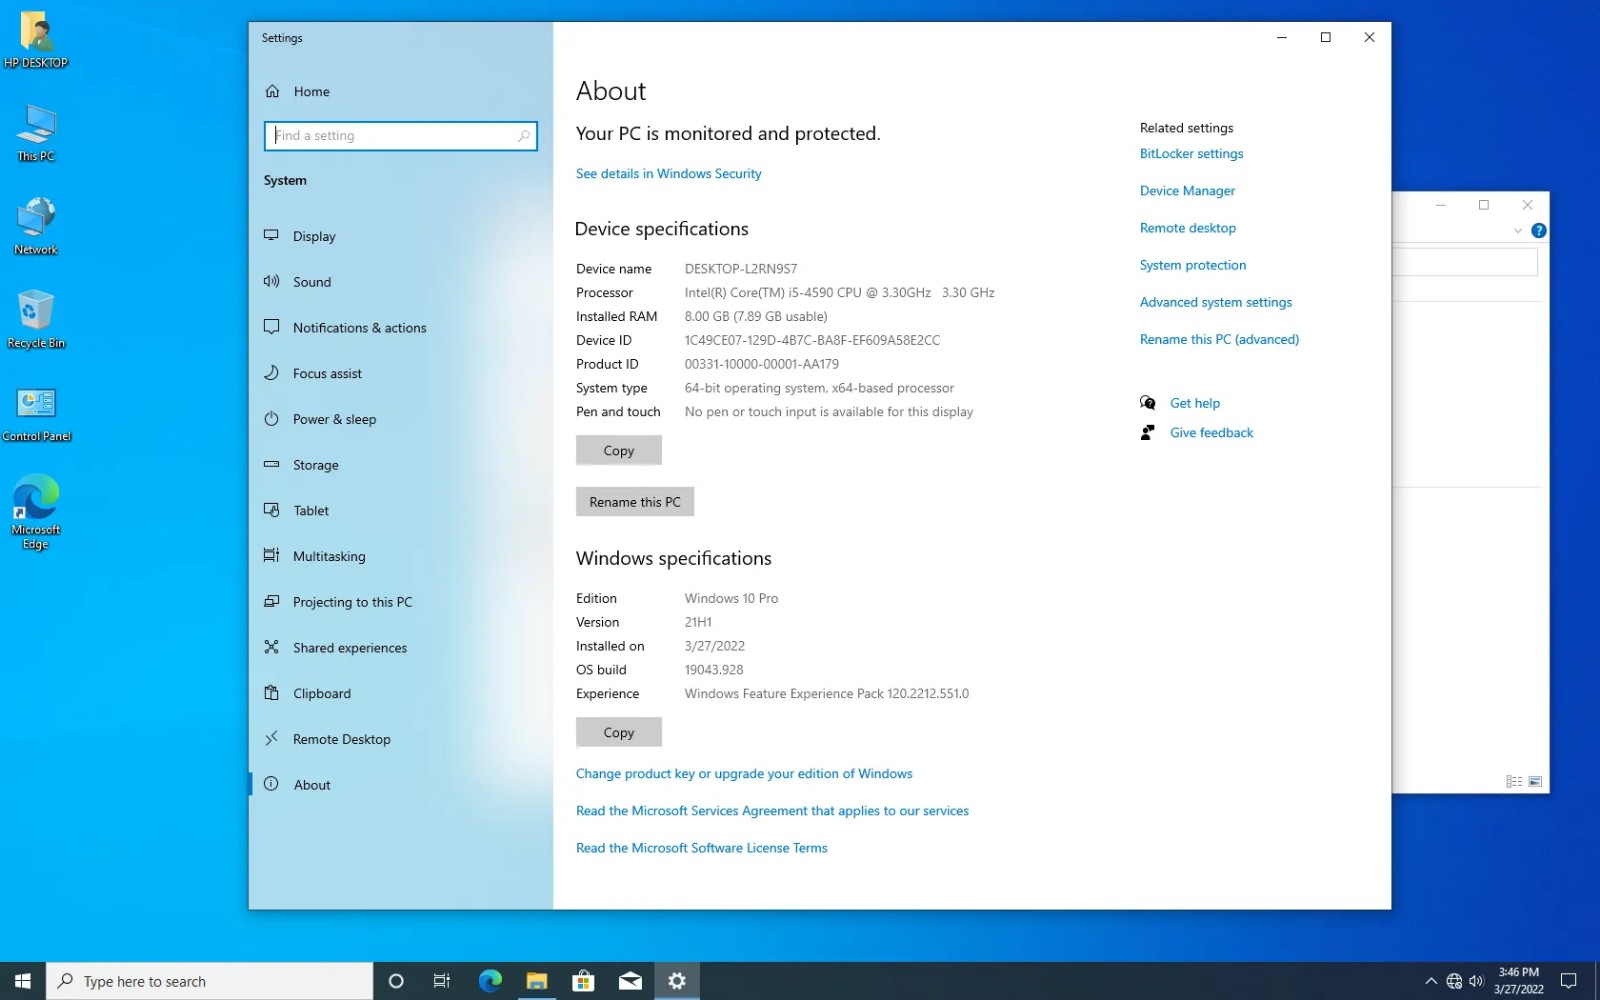Screen dimensions: 1600x1000
Task: Click the Find a setting search field
Action: (400, 135)
